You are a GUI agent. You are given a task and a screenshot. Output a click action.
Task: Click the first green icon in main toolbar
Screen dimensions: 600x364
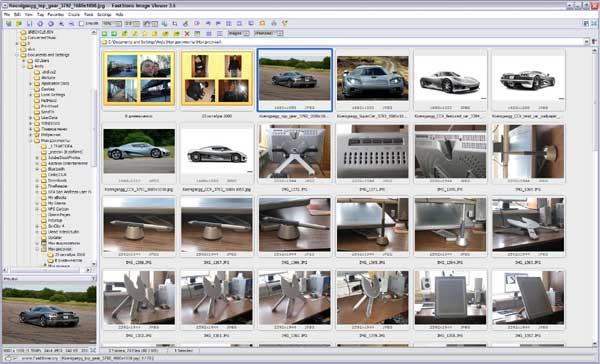point(8,24)
